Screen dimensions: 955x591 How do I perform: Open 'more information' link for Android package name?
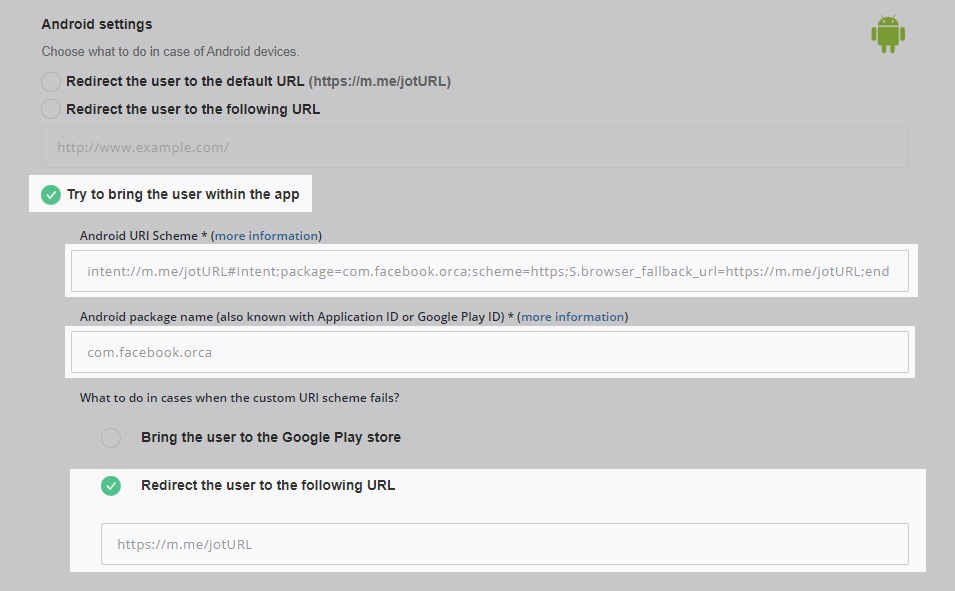(573, 317)
